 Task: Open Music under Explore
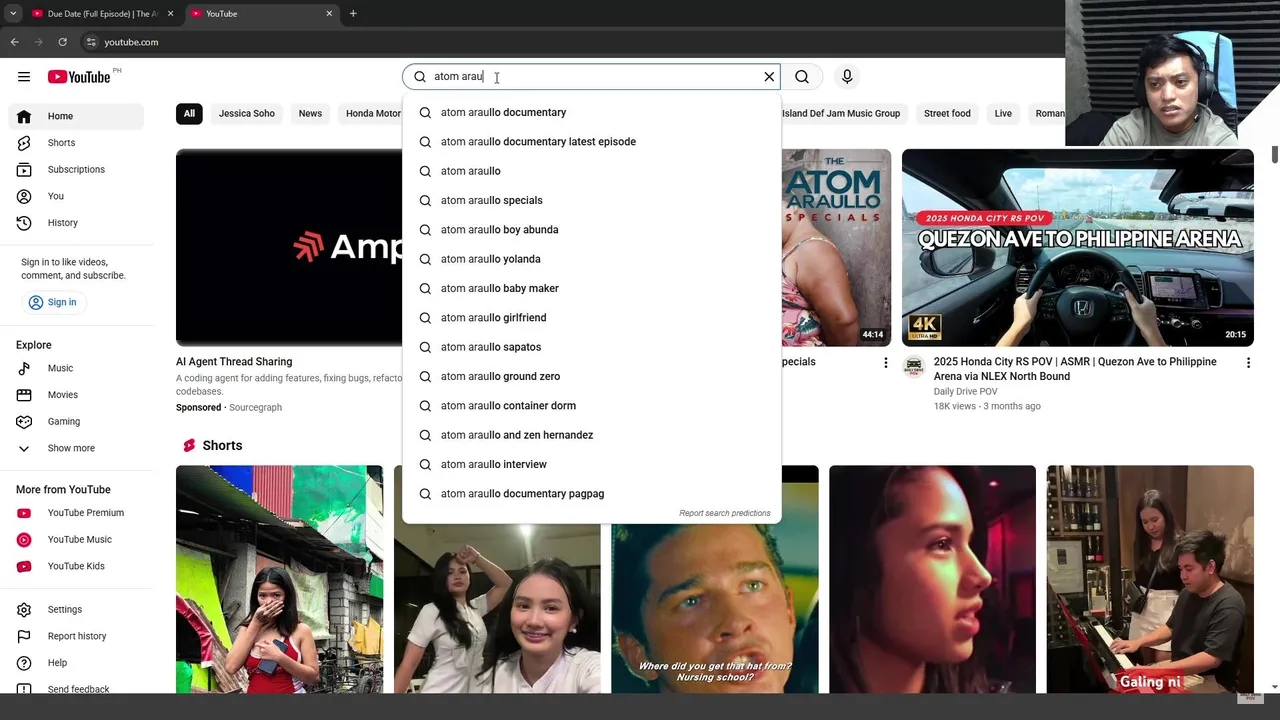[76, 368]
